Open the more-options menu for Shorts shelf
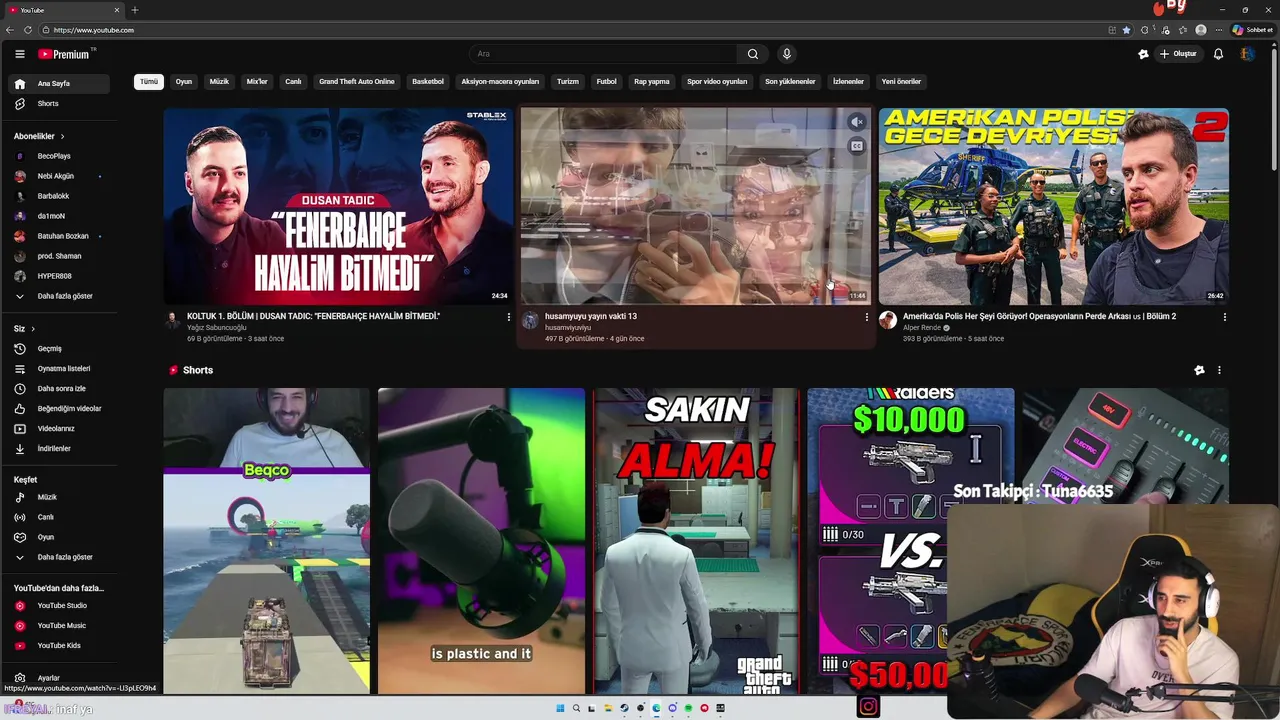This screenshot has width=1280, height=720. point(1219,370)
